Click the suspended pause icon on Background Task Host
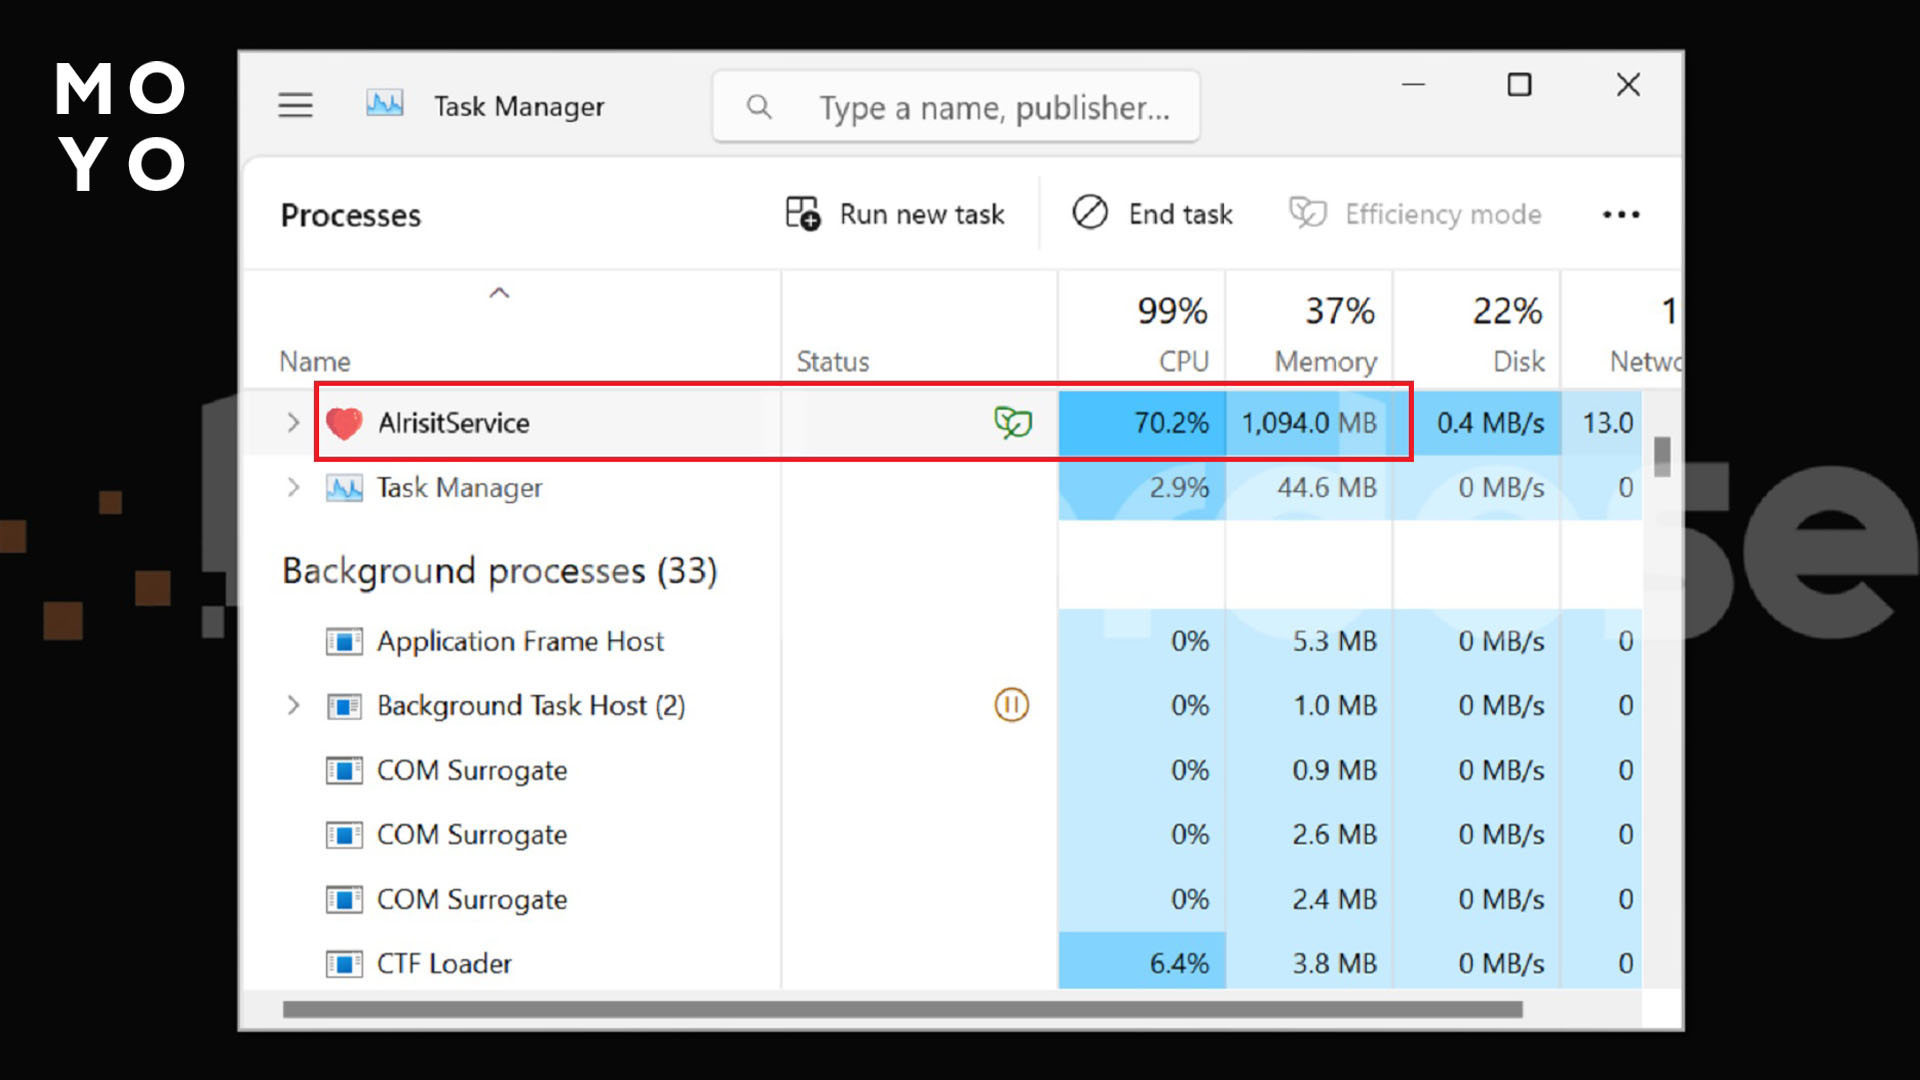1920x1080 pixels. 1011,705
